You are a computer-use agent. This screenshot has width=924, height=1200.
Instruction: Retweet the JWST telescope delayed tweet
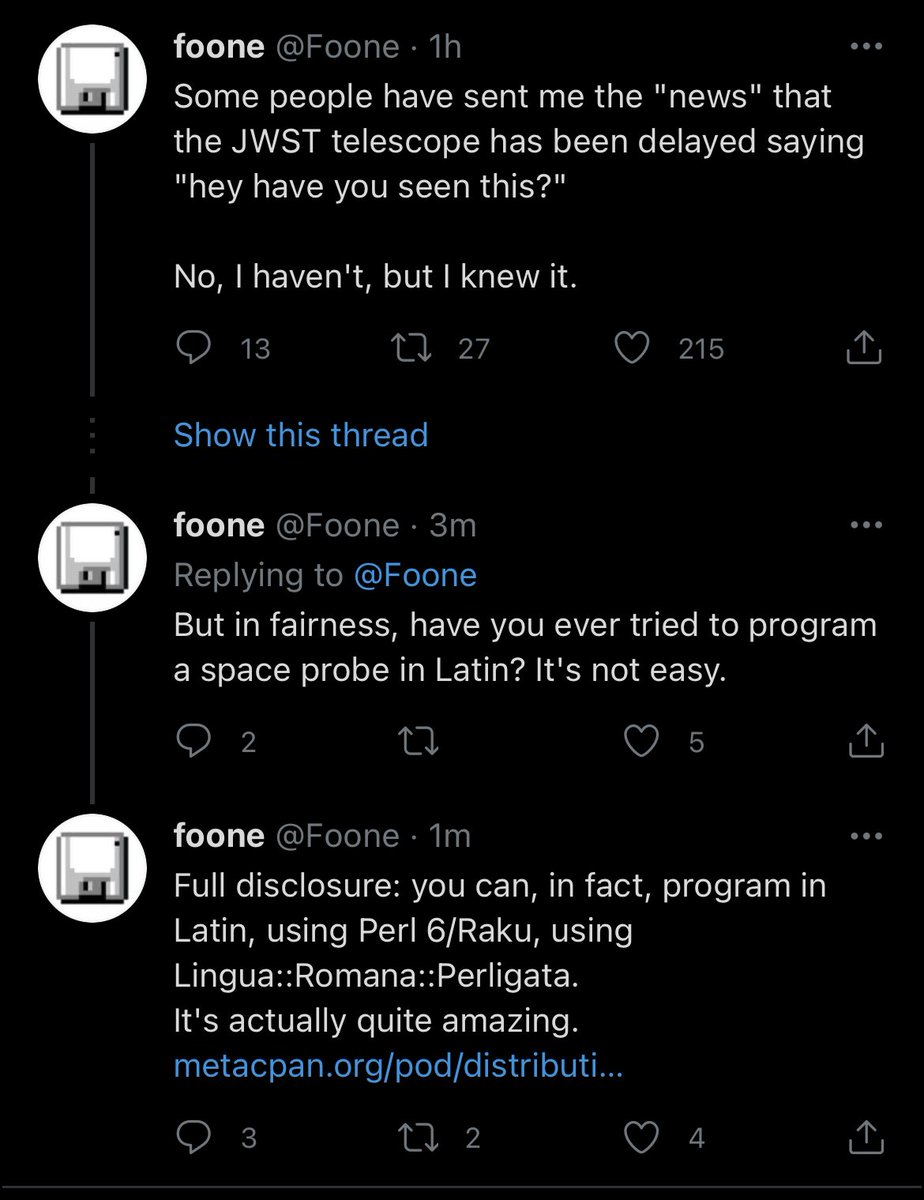click(413, 348)
